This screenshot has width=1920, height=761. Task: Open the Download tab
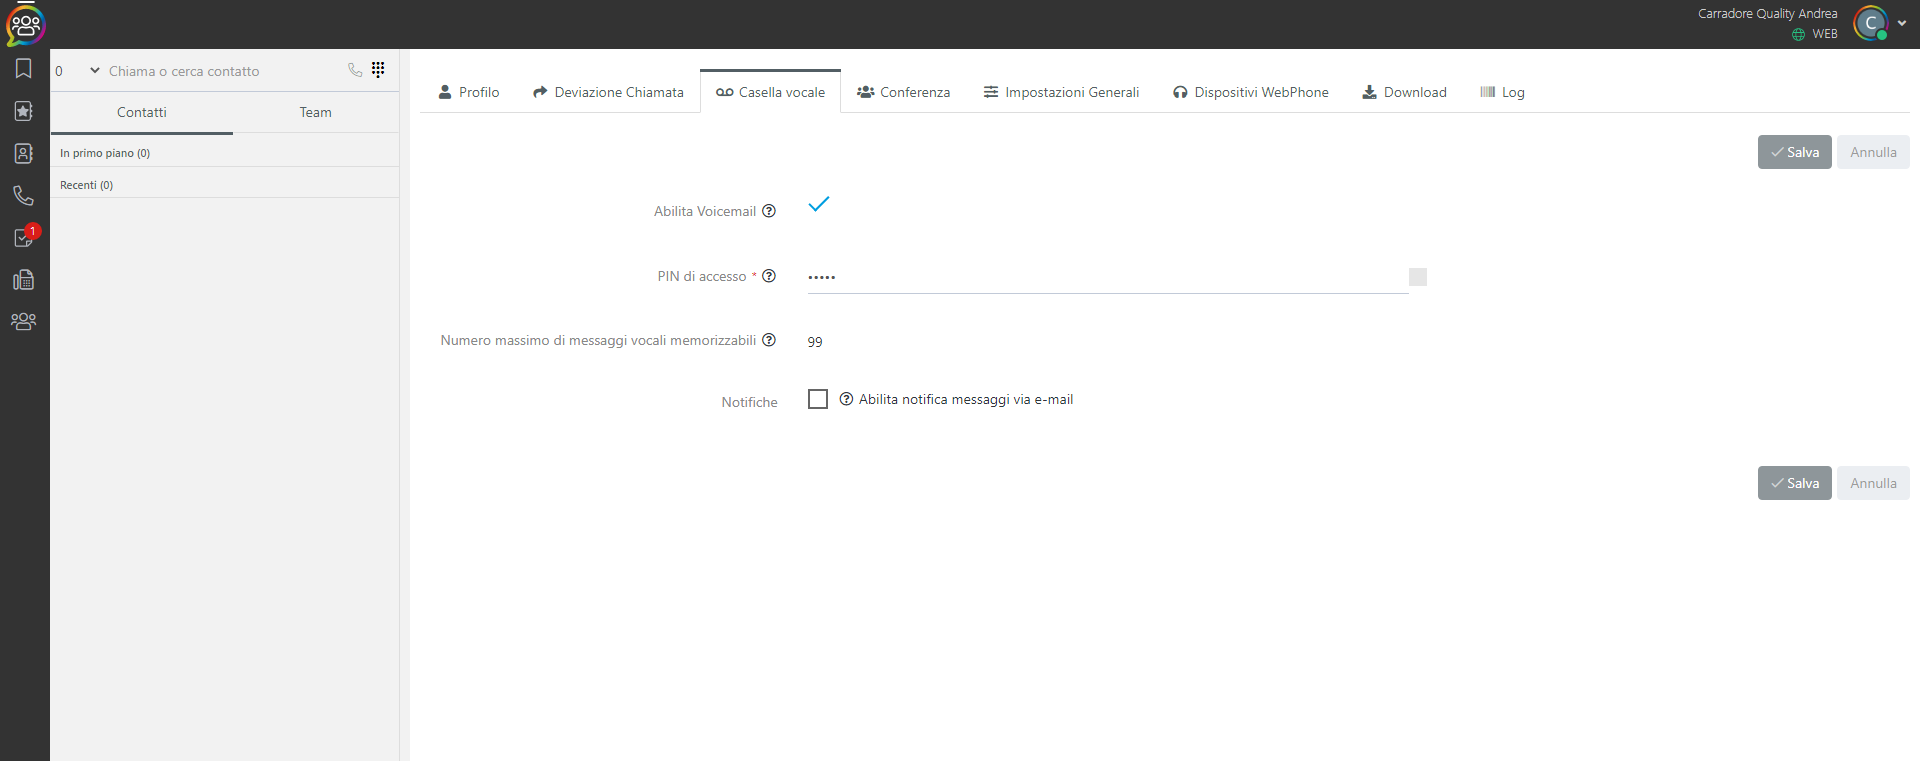[1404, 92]
